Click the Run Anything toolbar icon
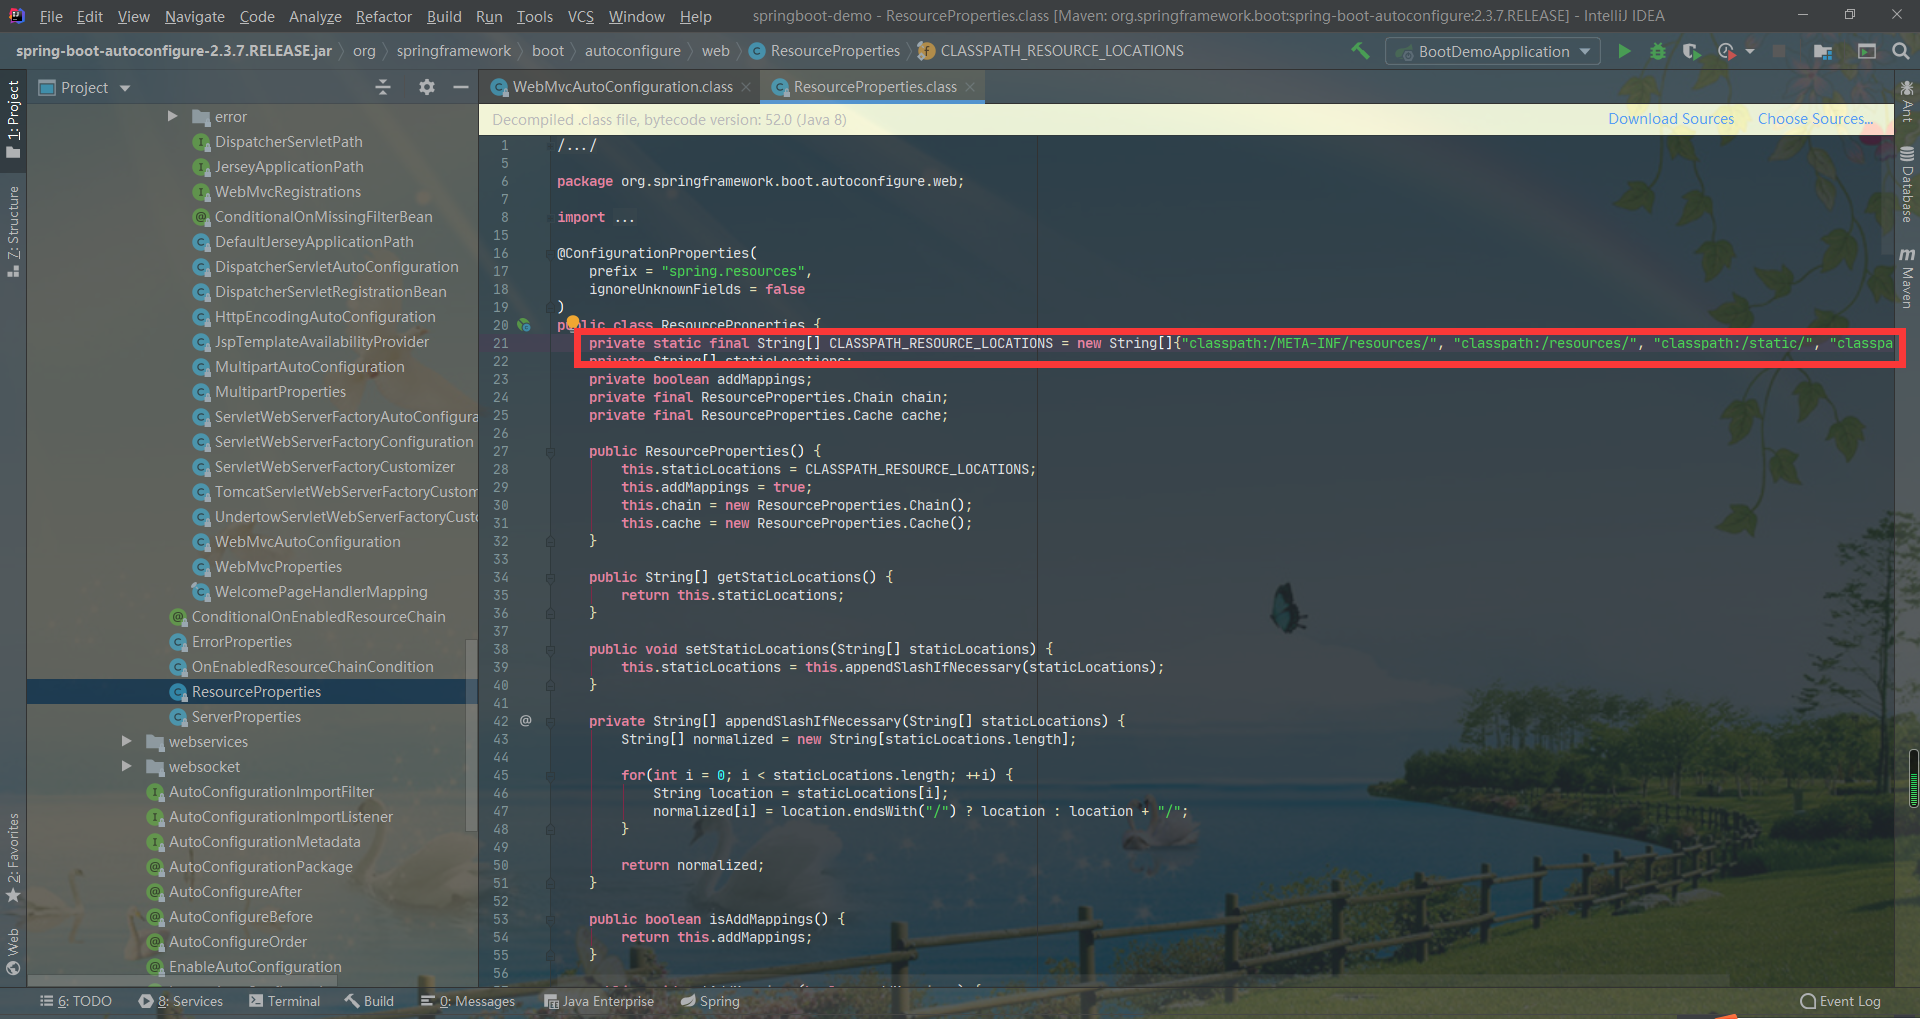1920x1019 pixels. pyautogui.click(x=1866, y=51)
